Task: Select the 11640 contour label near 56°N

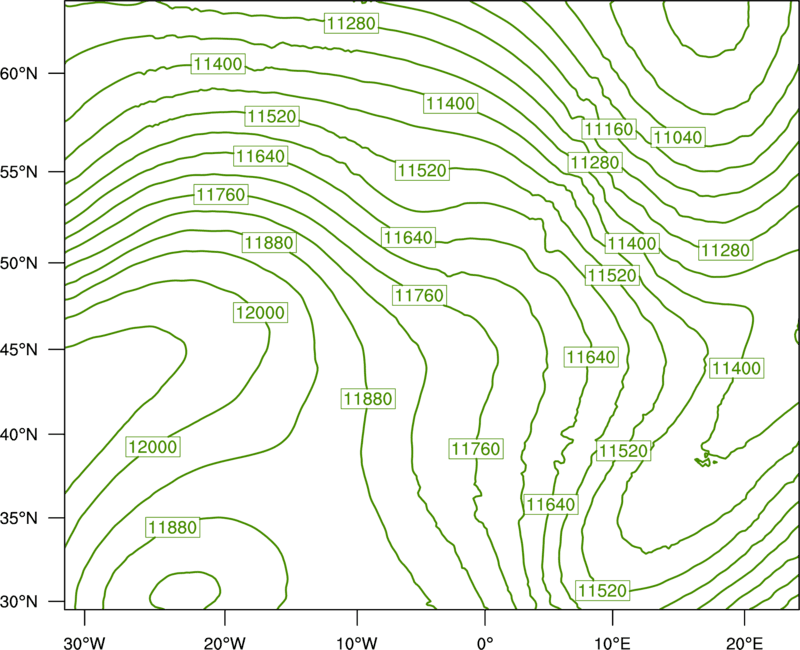Action: pos(260,156)
